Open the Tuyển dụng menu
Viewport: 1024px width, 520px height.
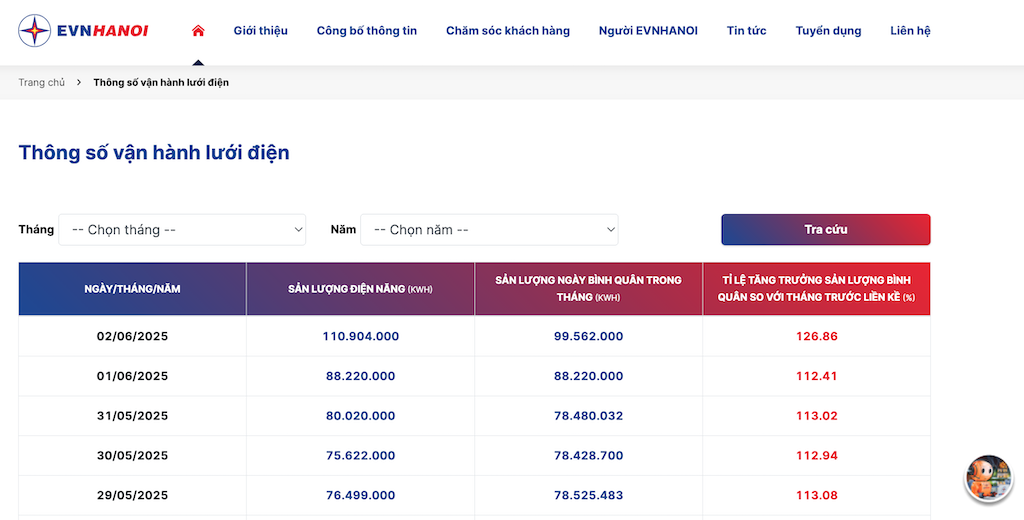coord(828,31)
